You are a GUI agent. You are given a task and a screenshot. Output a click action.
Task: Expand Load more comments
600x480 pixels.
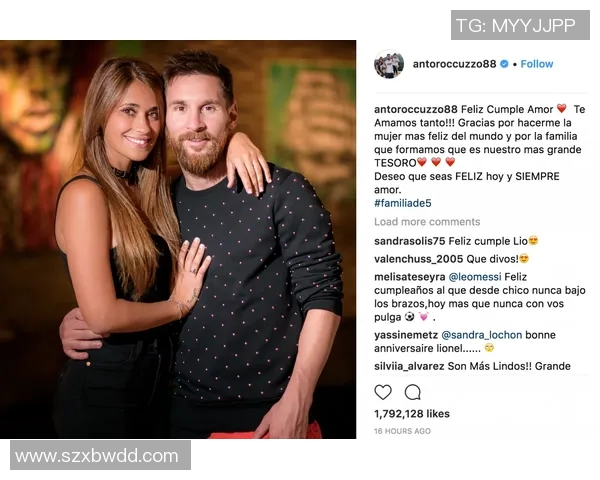tap(427, 222)
